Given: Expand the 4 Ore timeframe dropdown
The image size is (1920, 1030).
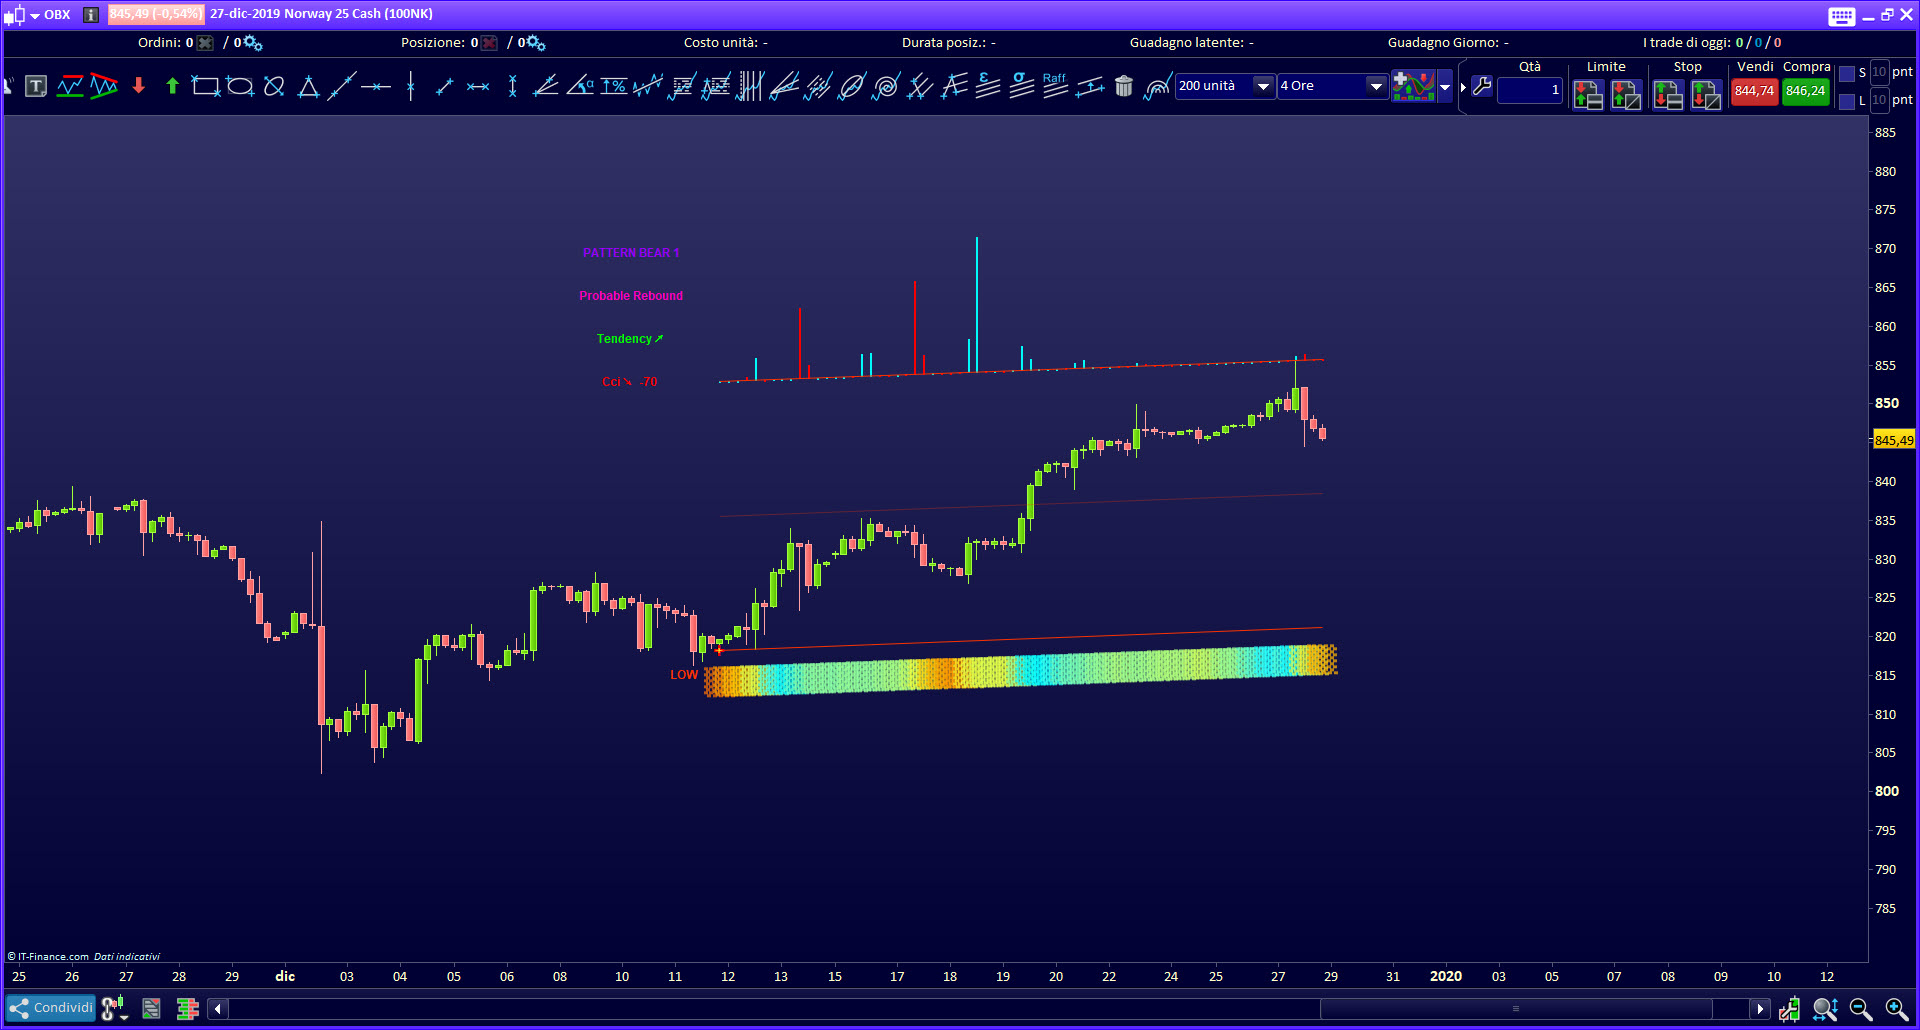Looking at the screenshot, I should pyautogui.click(x=1376, y=87).
